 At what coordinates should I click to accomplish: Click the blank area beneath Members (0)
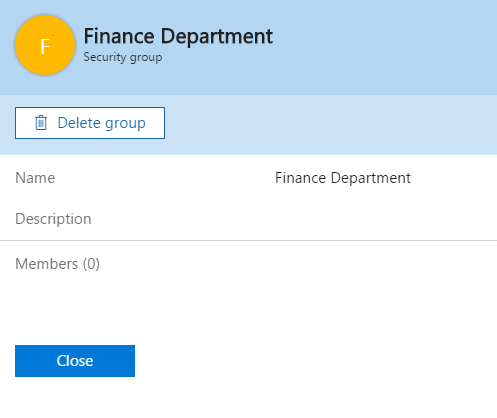[x=248, y=307]
